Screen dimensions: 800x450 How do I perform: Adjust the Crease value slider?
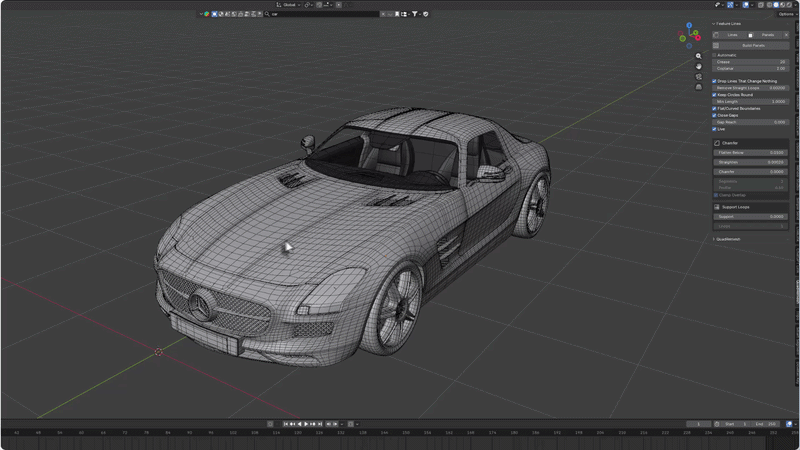(x=751, y=62)
